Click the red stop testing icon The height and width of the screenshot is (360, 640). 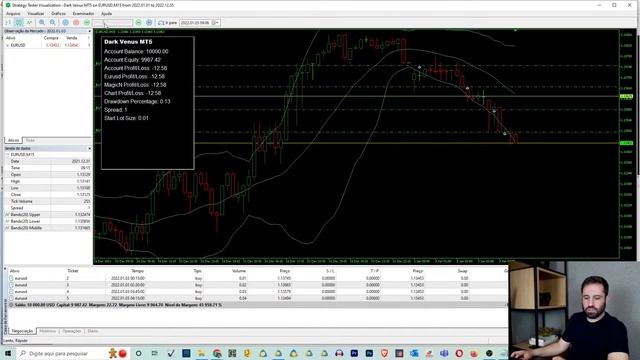[76, 22]
